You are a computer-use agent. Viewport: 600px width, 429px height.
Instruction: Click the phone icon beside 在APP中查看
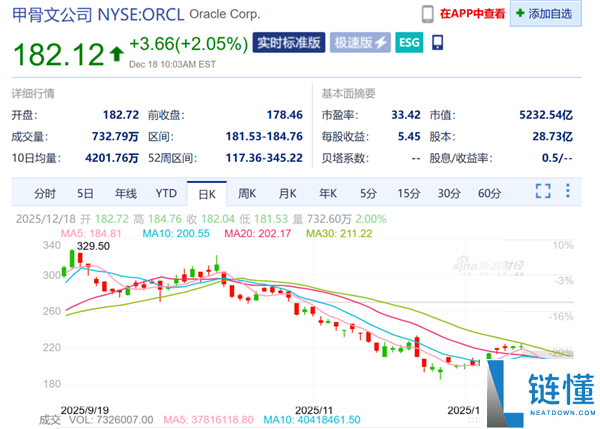tap(428, 14)
